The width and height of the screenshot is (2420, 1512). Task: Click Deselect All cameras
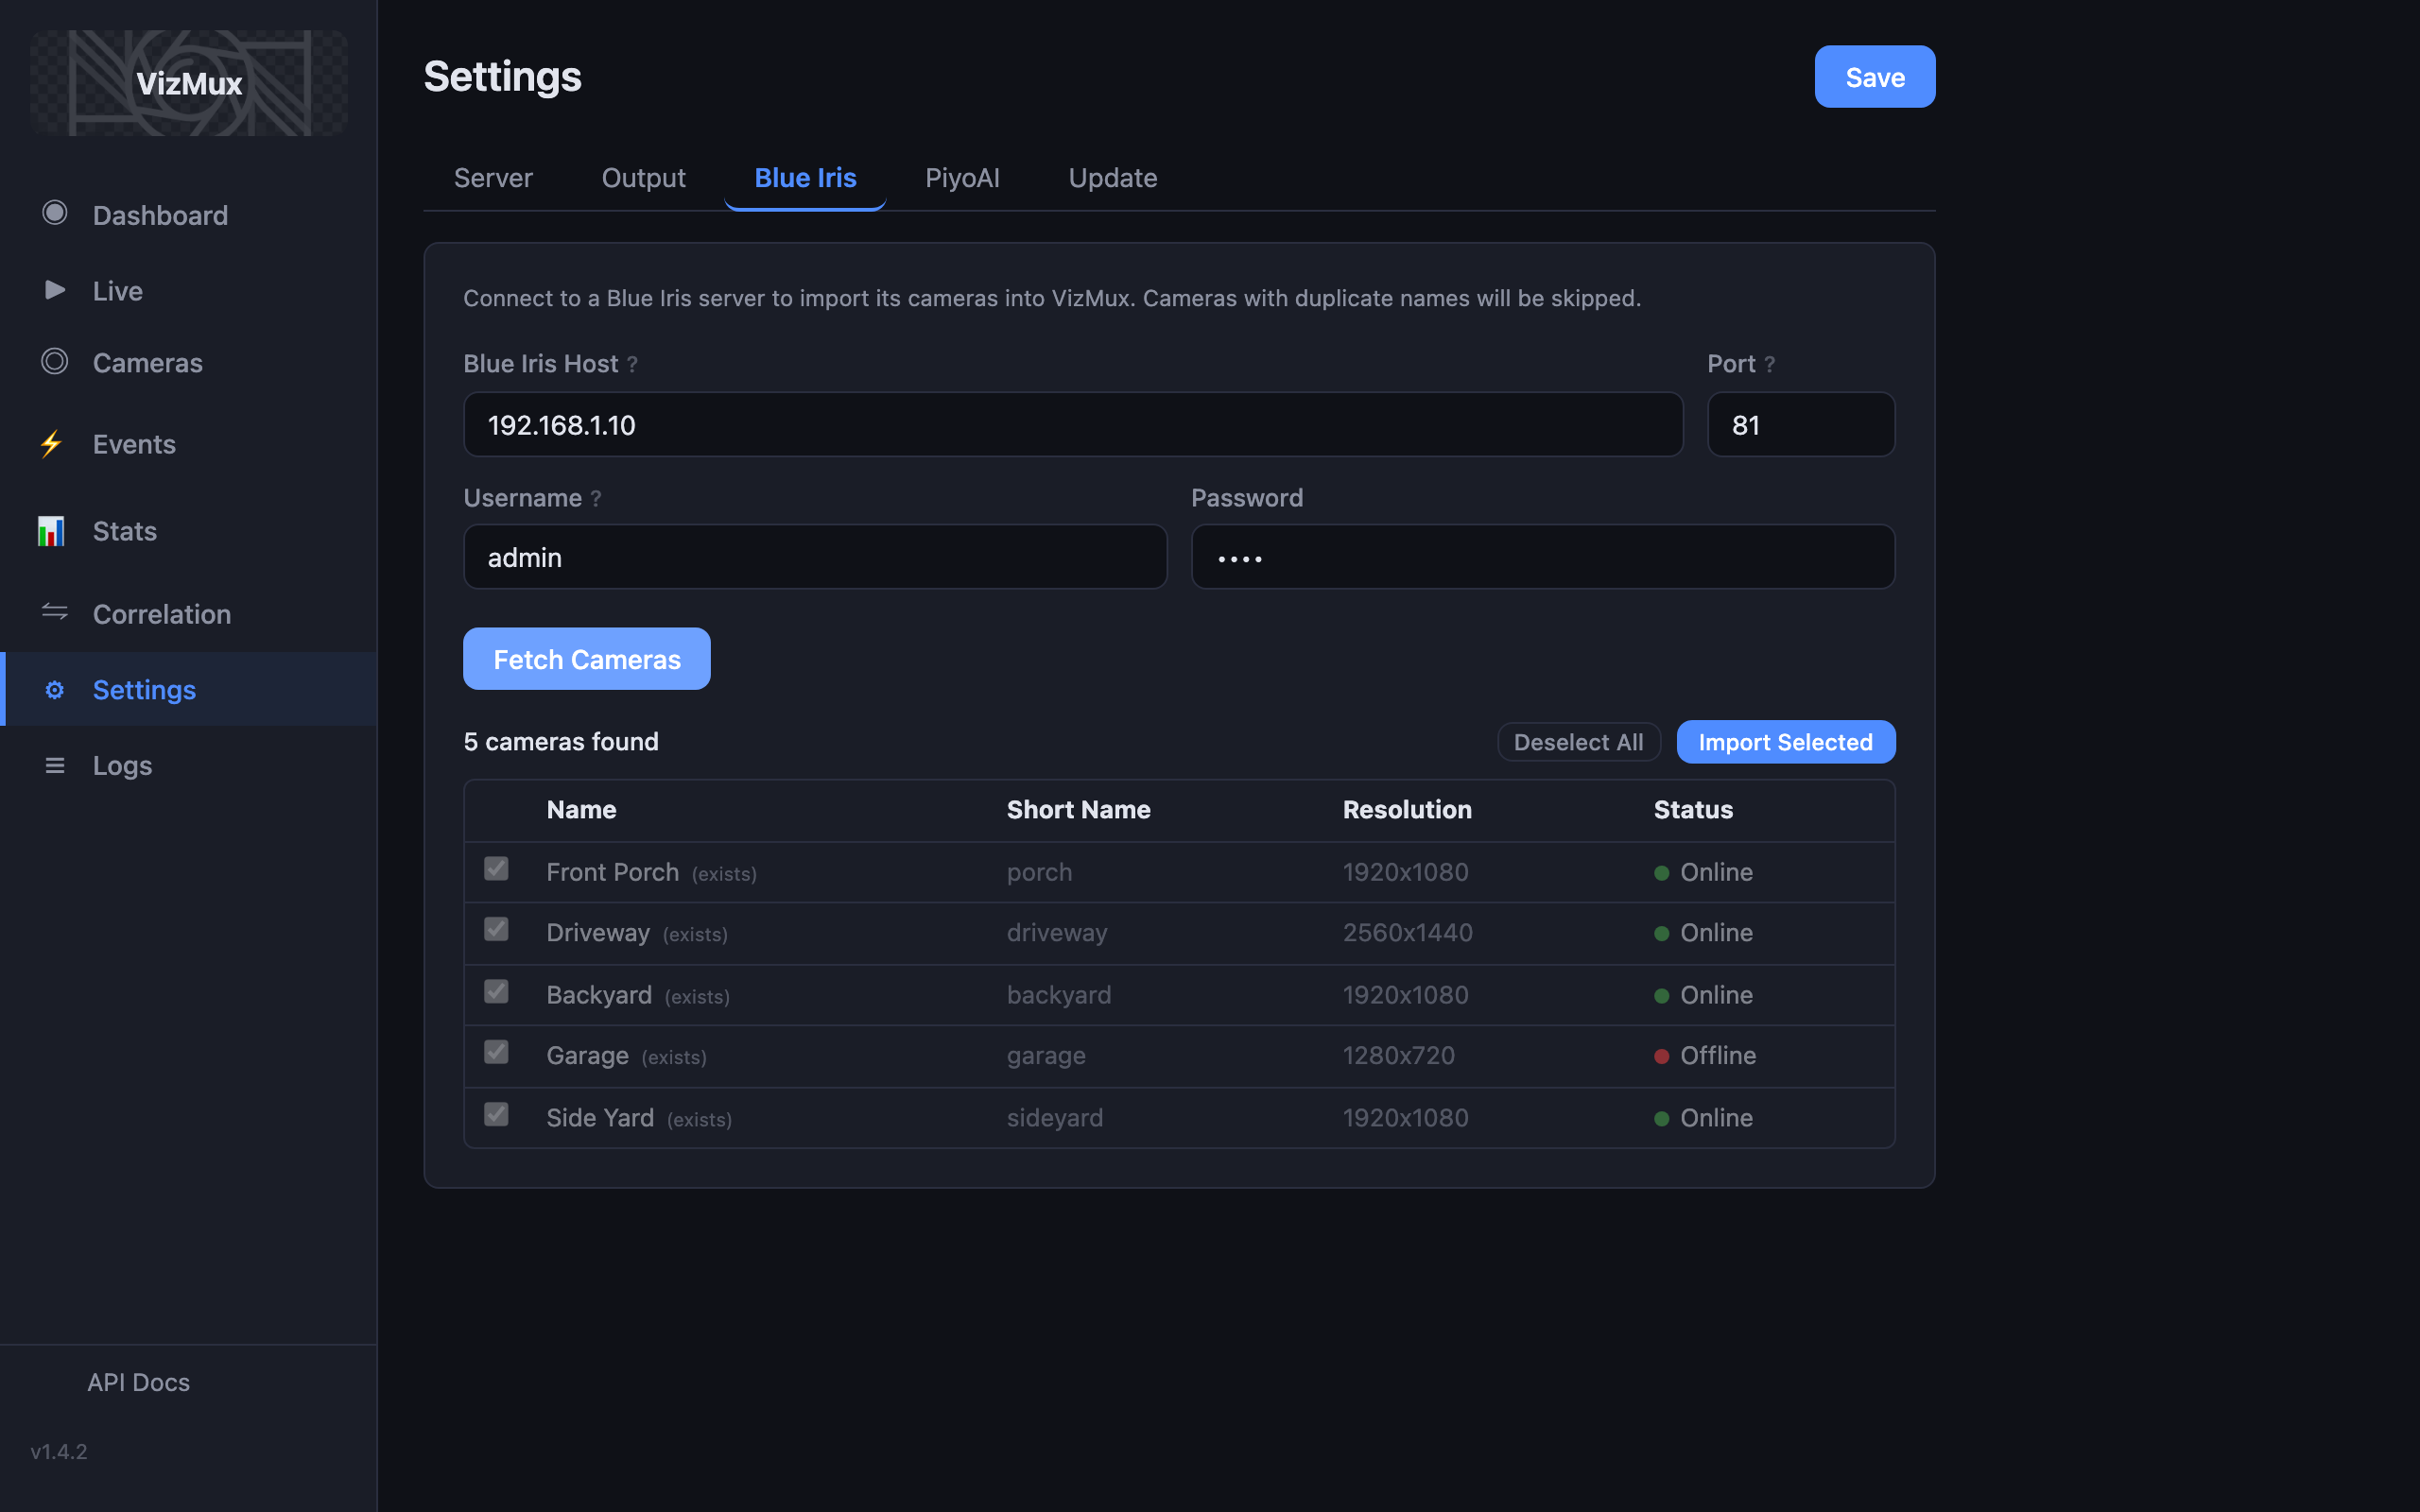1578,742
